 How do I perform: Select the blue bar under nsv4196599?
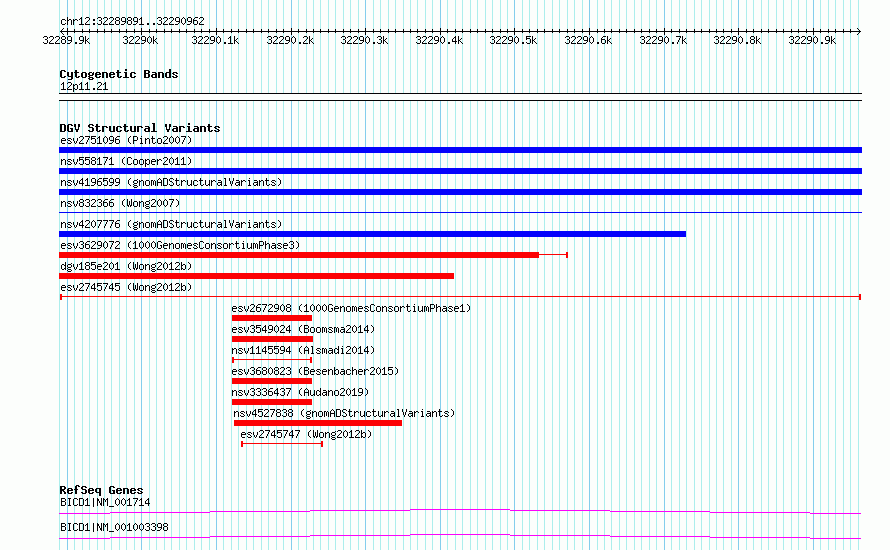click(460, 192)
